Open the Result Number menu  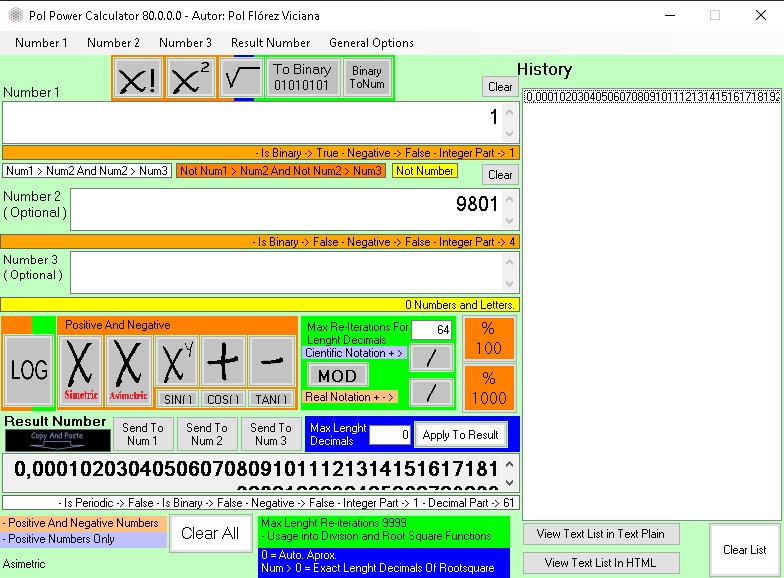(270, 43)
